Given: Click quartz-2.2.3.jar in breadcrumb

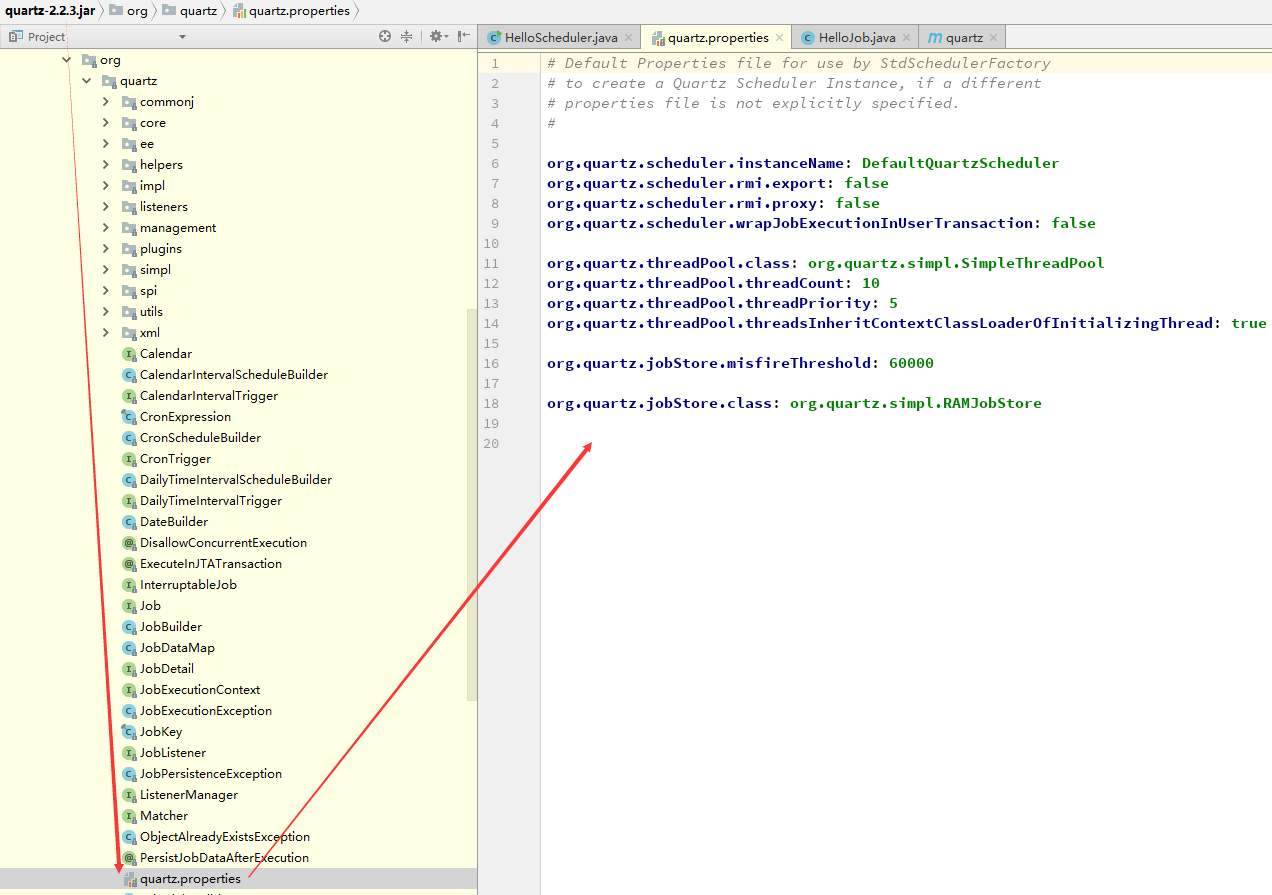Looking at the screenshot, I should (50, 11).
